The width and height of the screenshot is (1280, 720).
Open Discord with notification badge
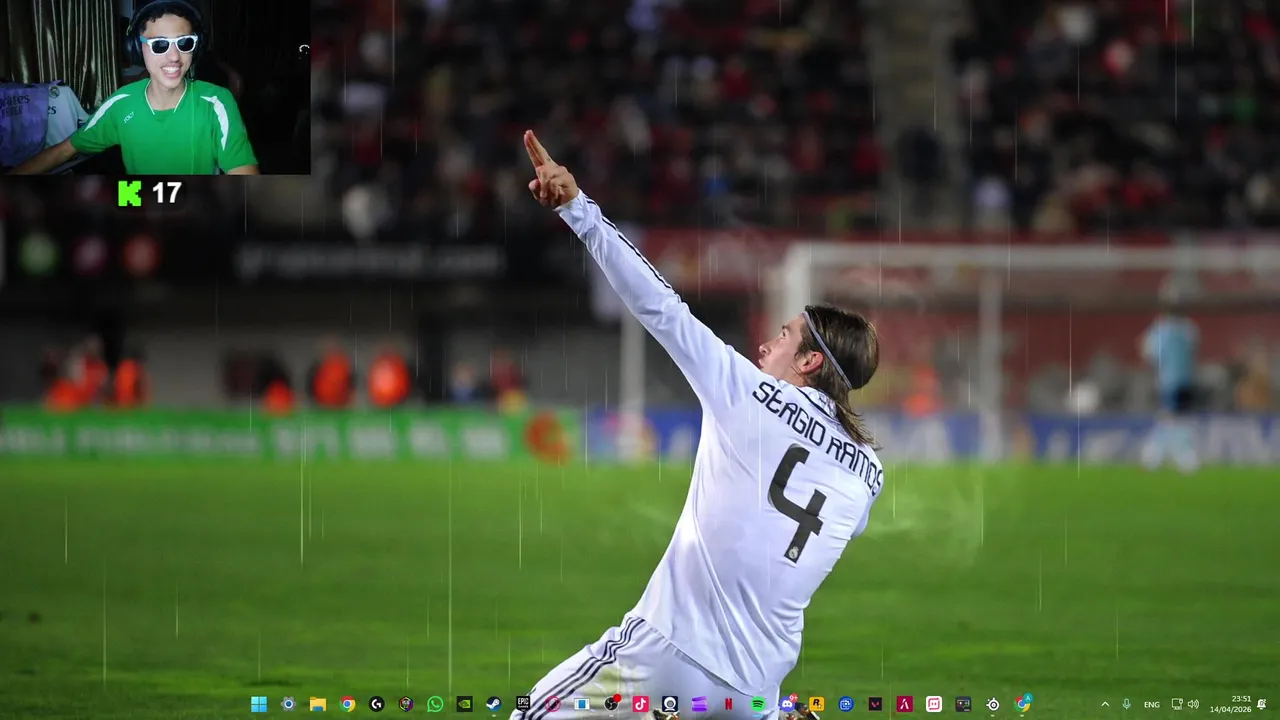click(x=787, y=704)
